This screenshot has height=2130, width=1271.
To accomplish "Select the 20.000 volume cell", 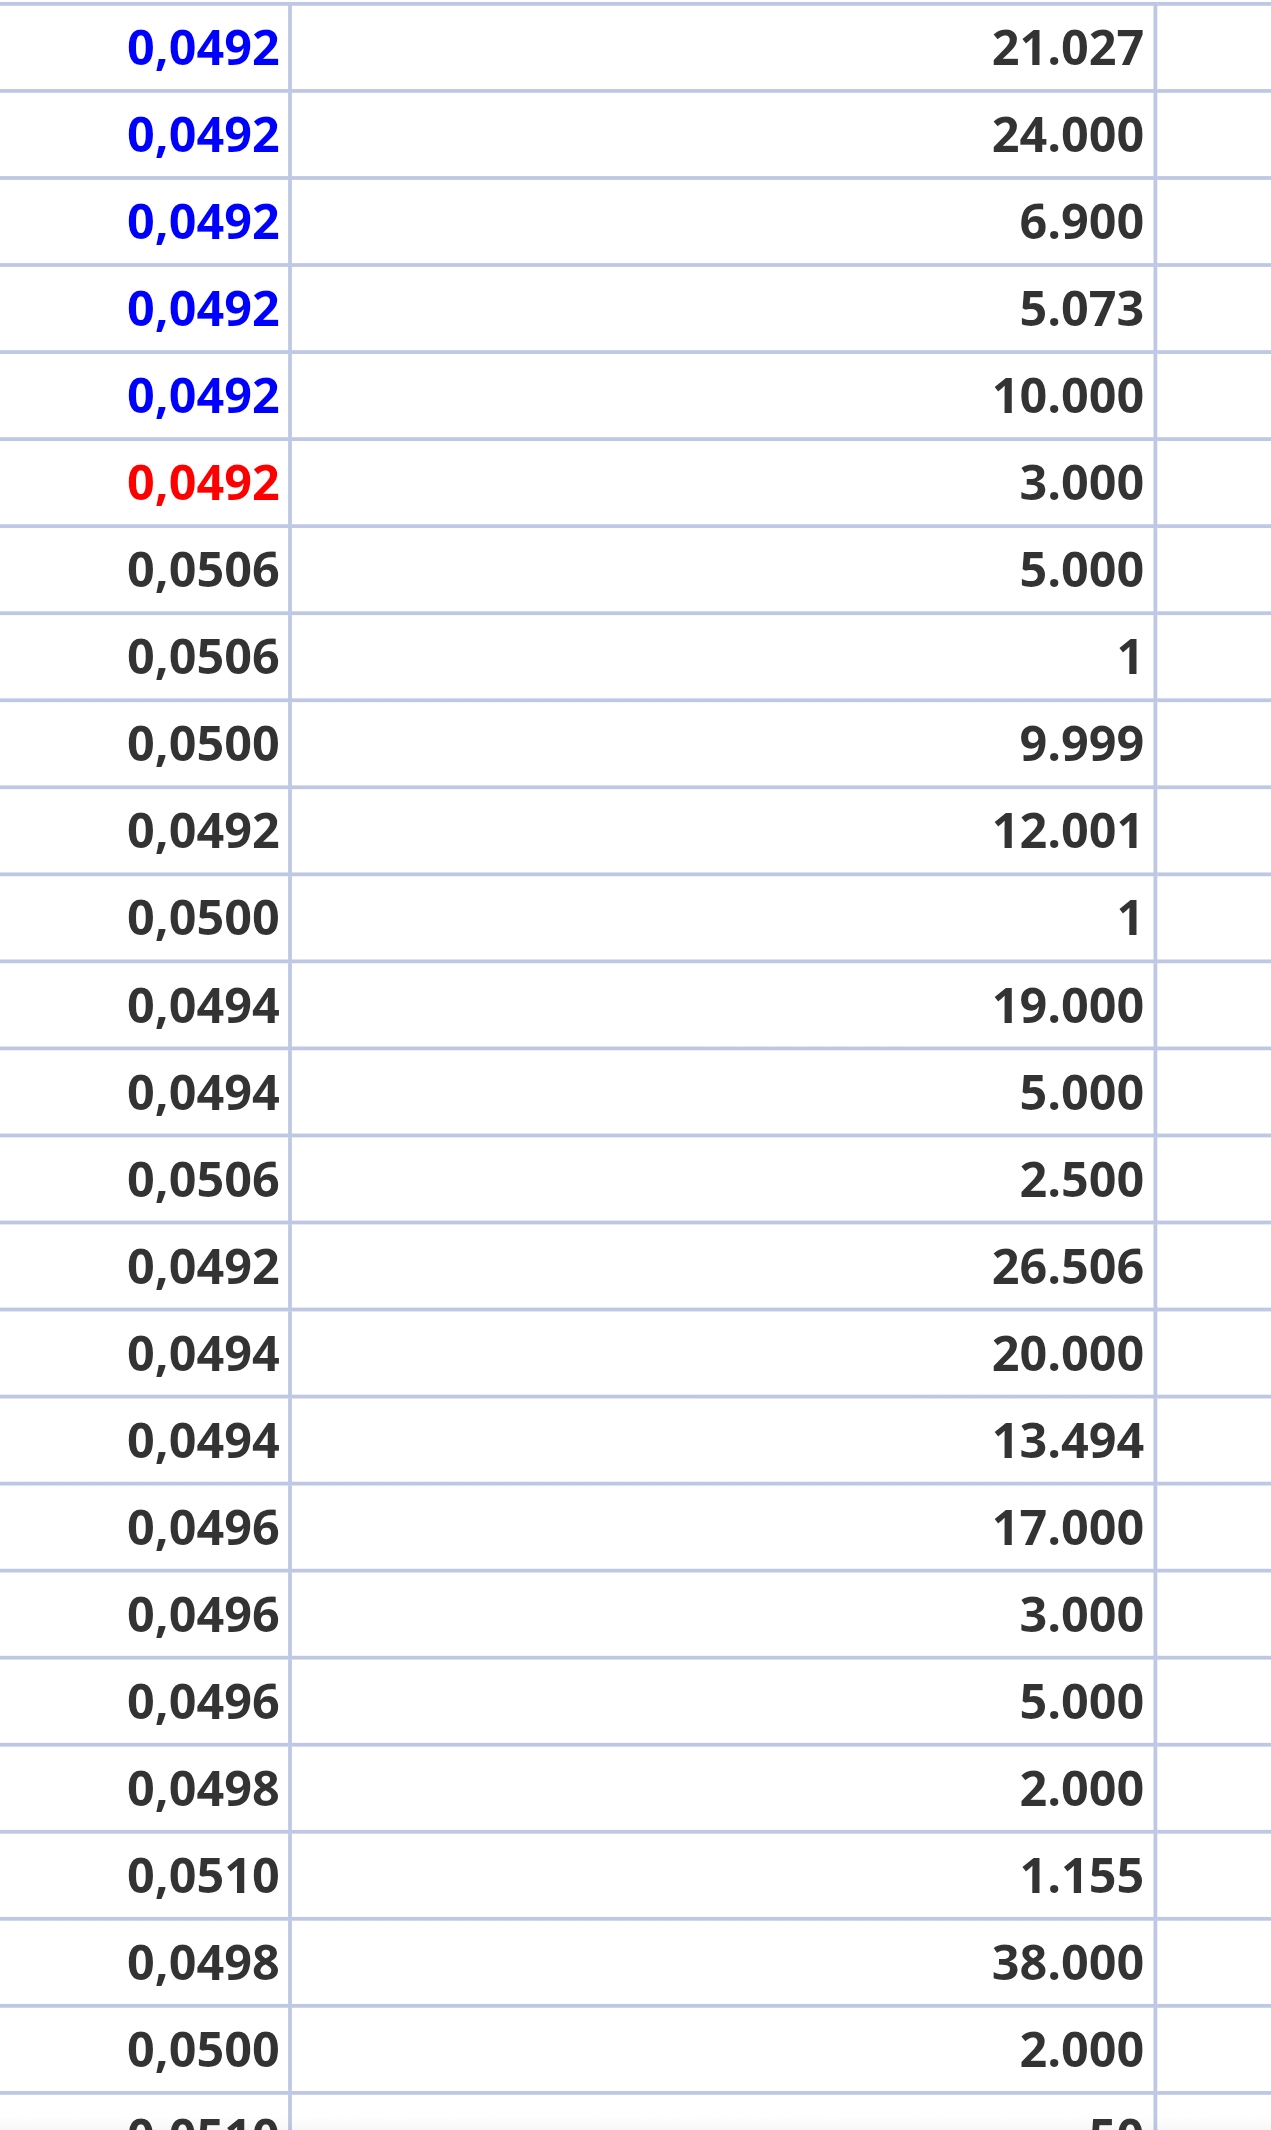I will (723, 1353).
